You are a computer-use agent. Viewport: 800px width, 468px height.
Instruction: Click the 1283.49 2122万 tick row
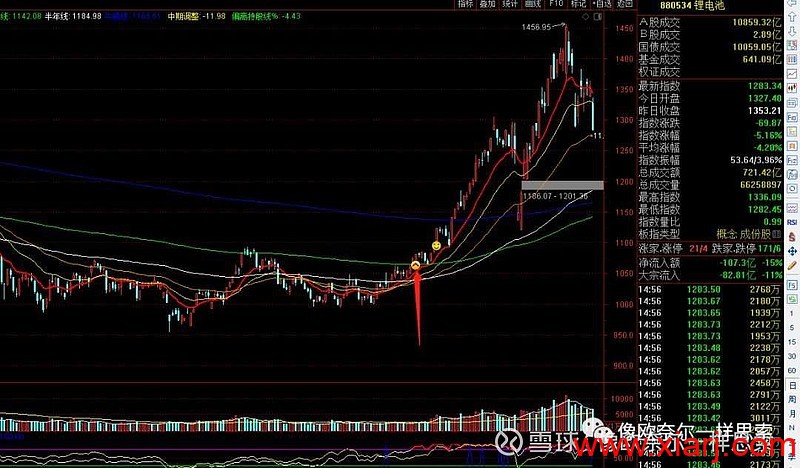pos(710,407)
